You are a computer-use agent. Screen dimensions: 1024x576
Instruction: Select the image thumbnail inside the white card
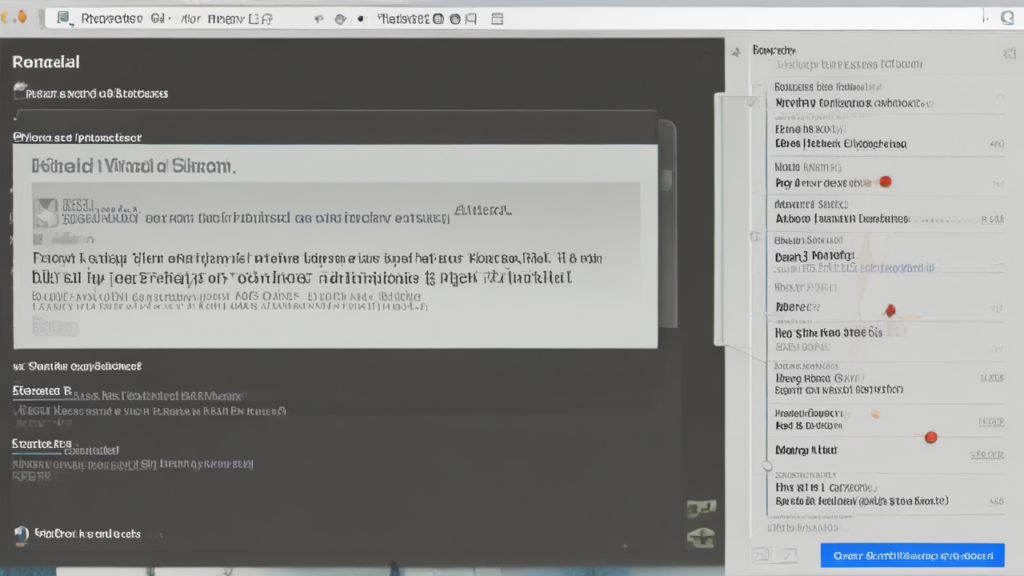(46, 213)
